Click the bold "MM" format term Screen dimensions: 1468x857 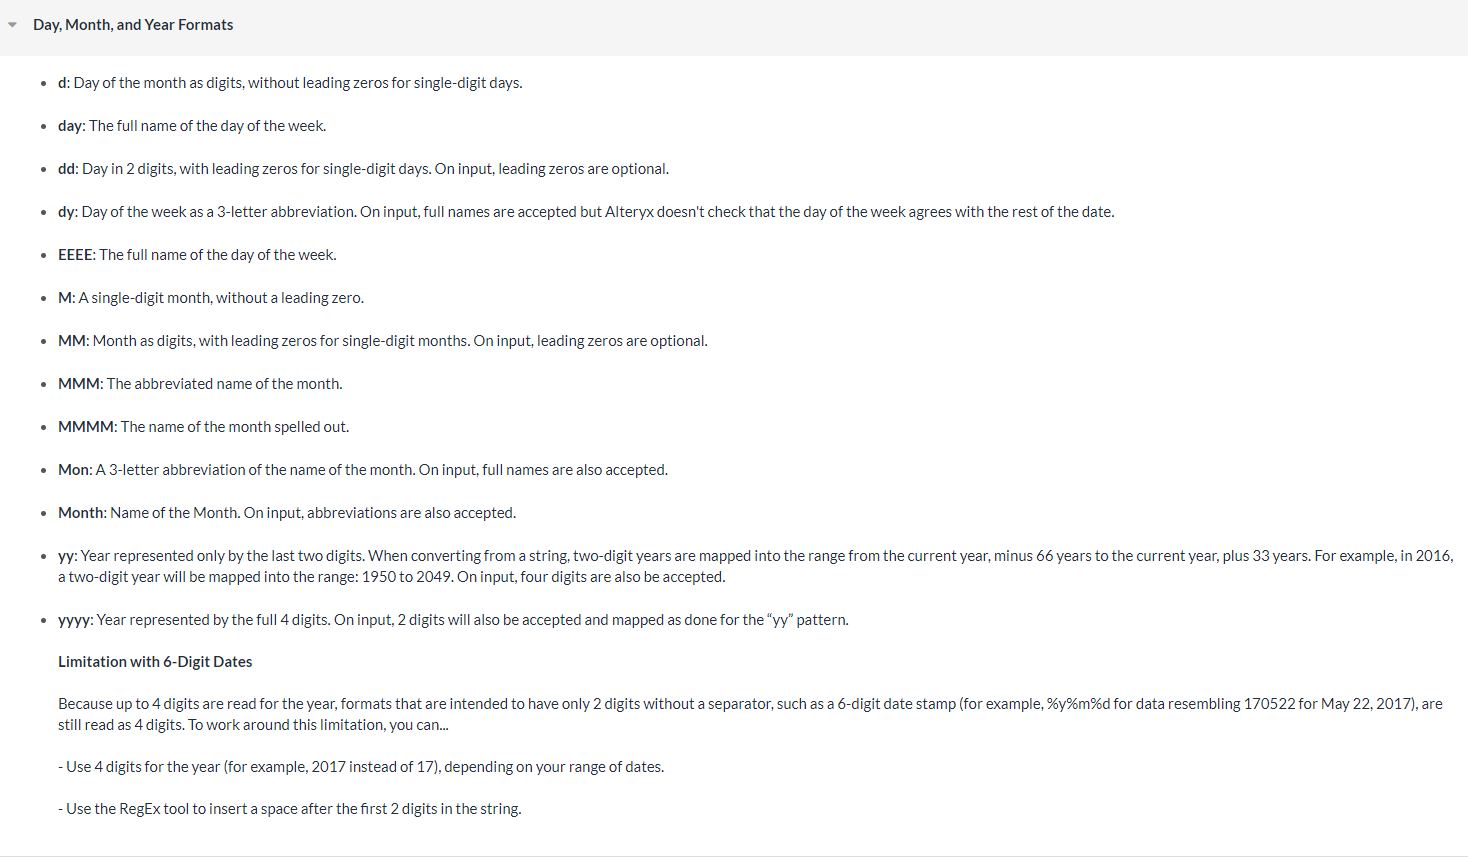[x=72, y=341]
